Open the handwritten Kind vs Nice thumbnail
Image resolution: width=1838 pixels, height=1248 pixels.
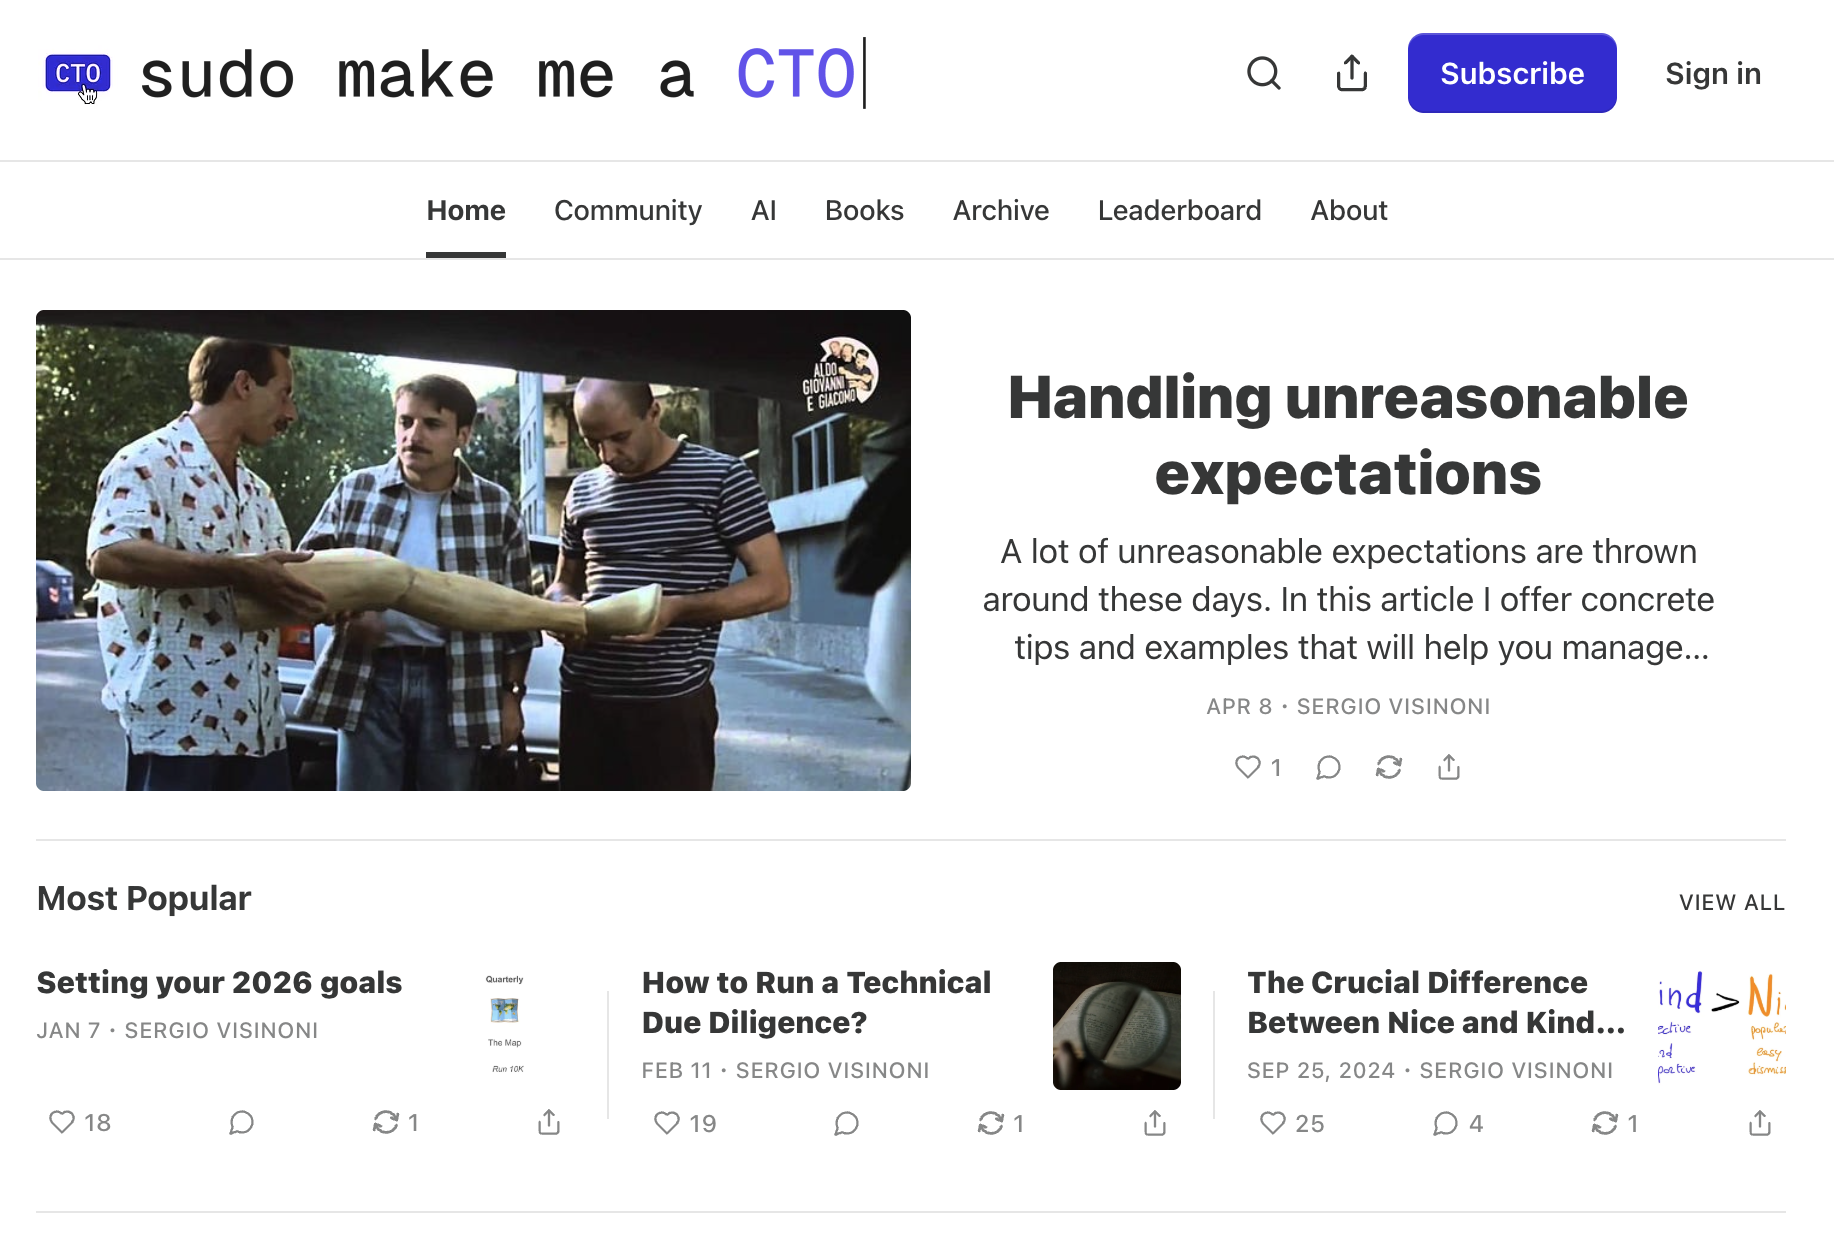(1722, 1026)
